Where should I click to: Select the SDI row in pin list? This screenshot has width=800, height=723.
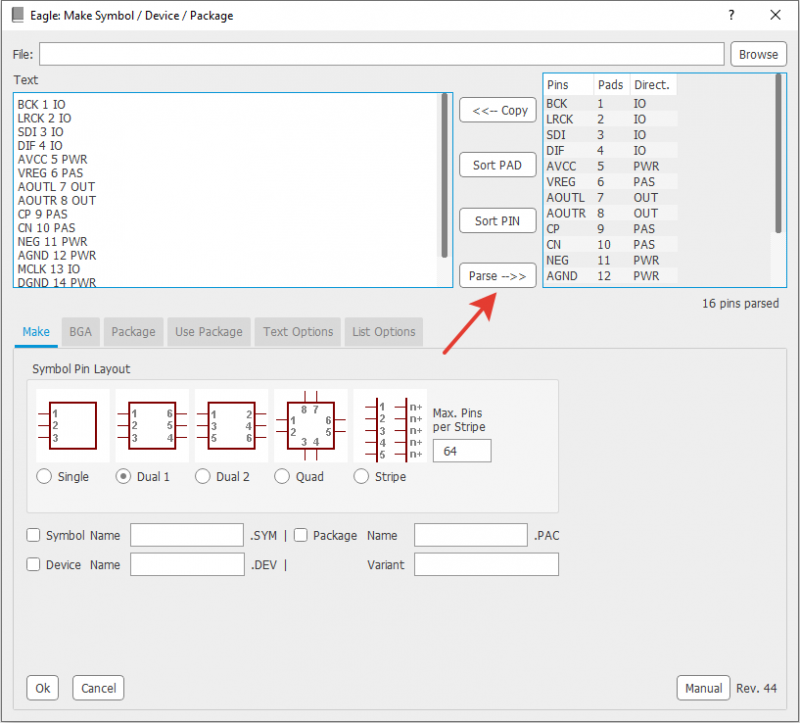611,135
